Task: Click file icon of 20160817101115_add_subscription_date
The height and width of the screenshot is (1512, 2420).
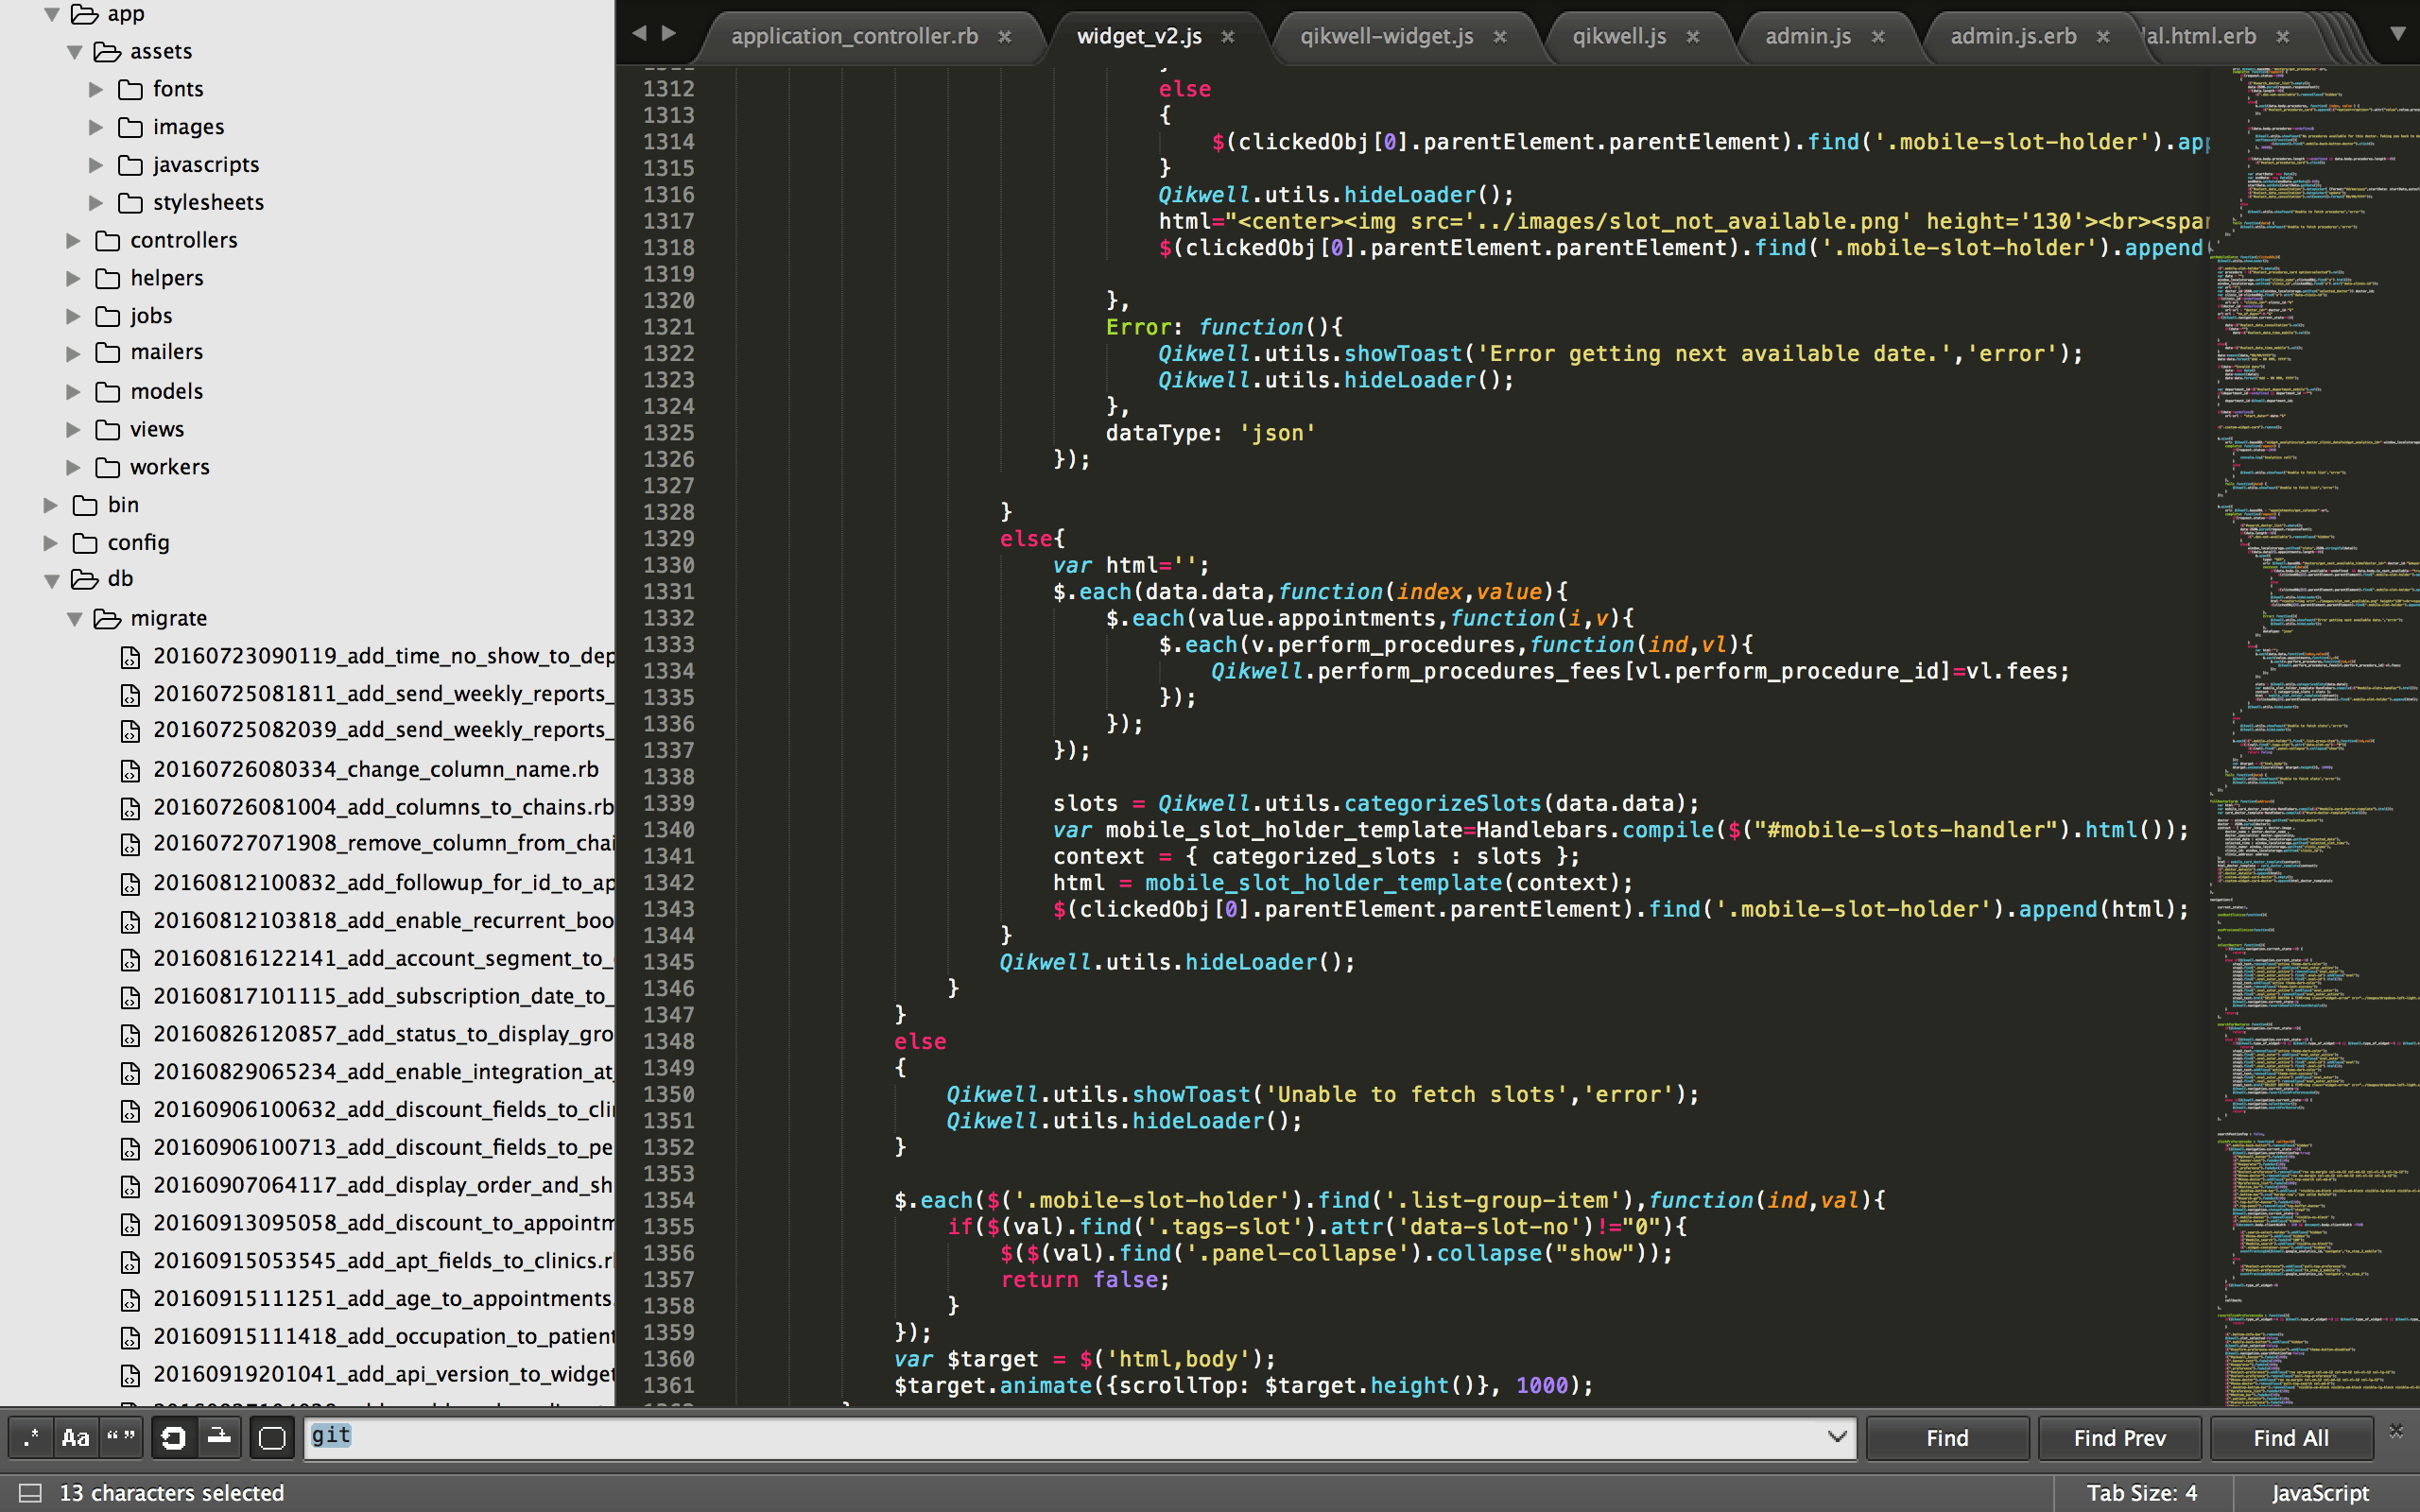Action: point(130,998)
